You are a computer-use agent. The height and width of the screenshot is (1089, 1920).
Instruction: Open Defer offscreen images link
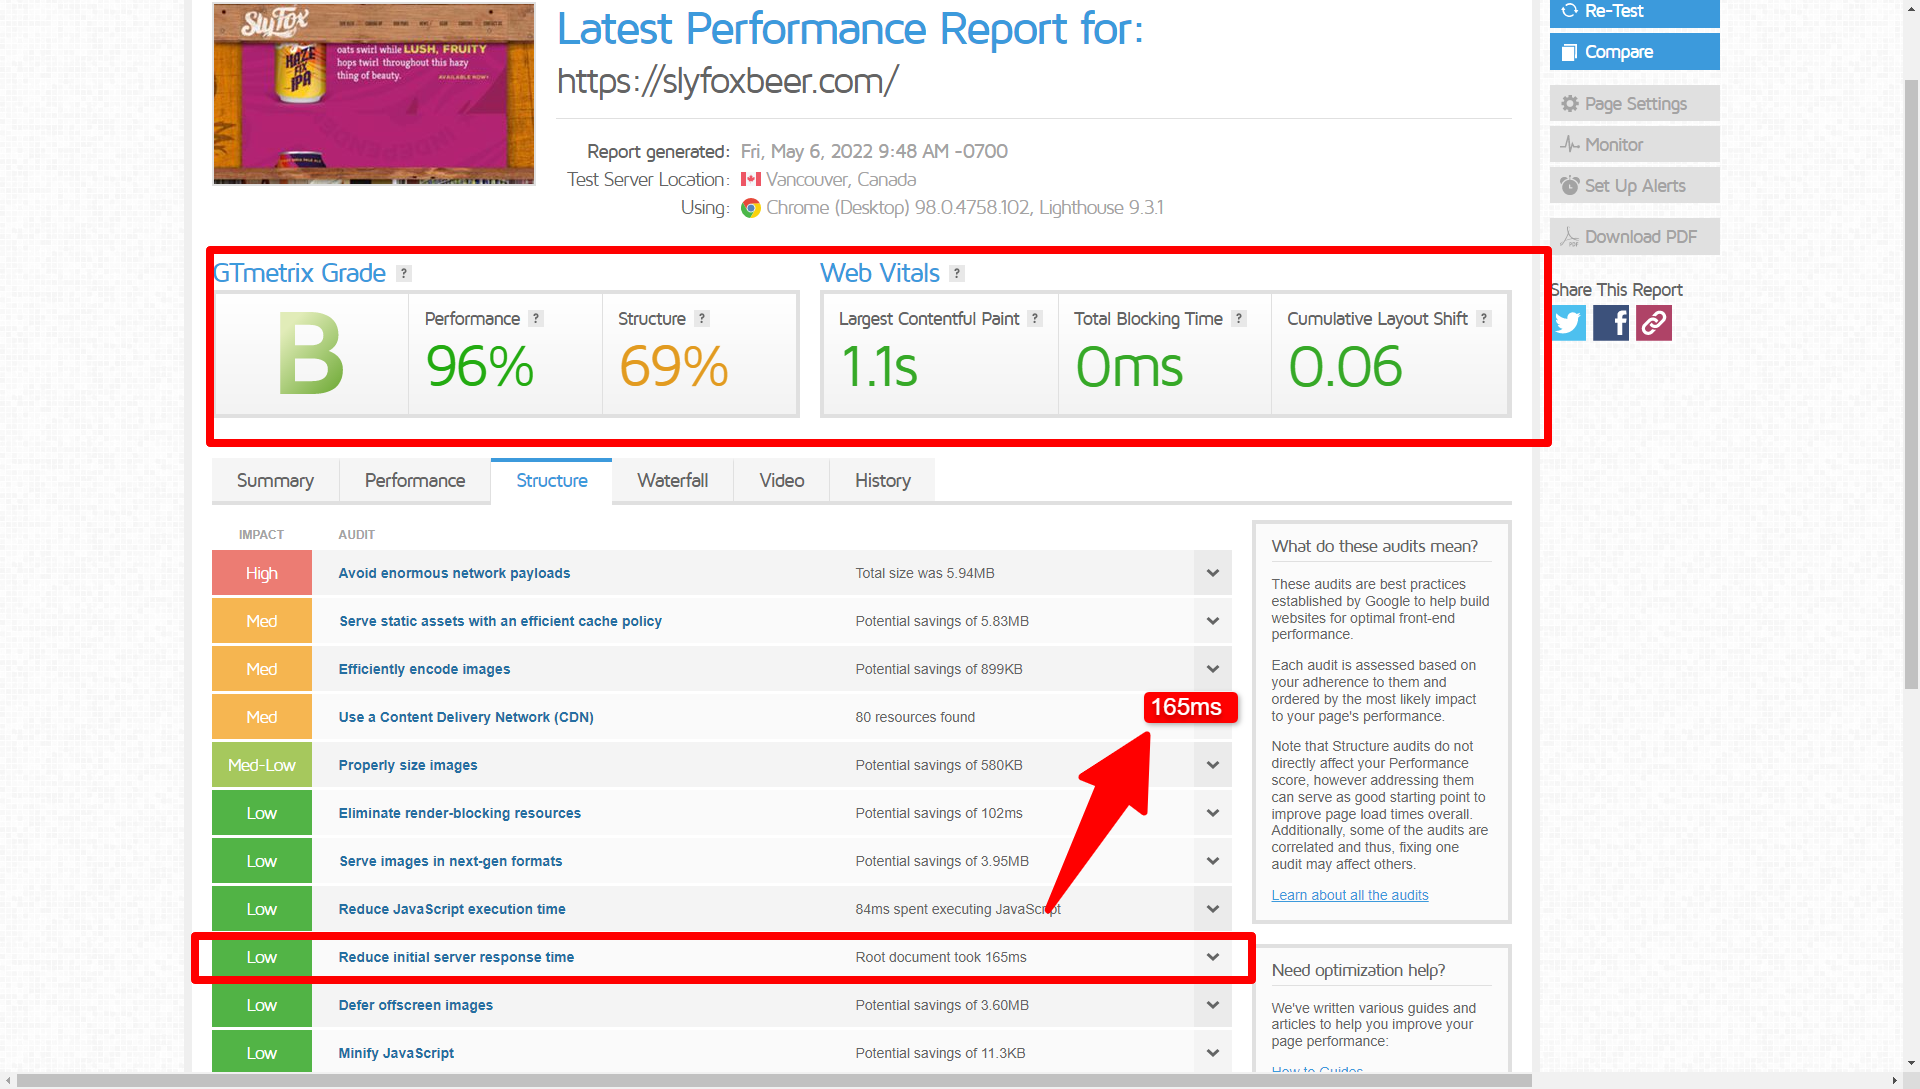[415, 1005]
